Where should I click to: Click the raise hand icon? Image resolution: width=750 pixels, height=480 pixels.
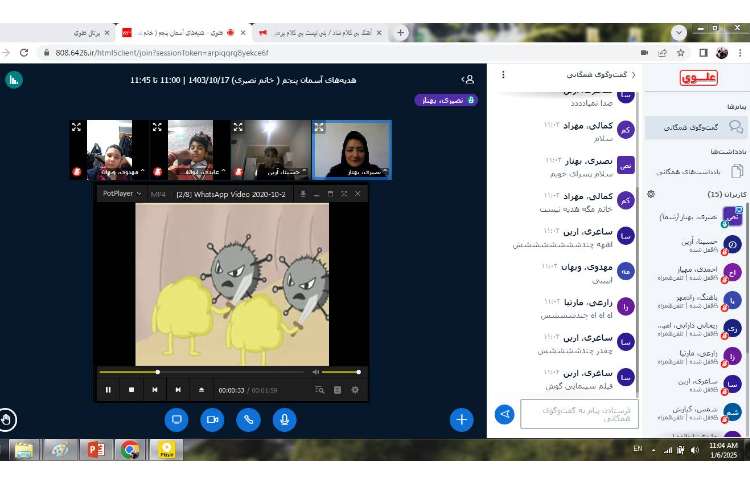coord(8,419)
